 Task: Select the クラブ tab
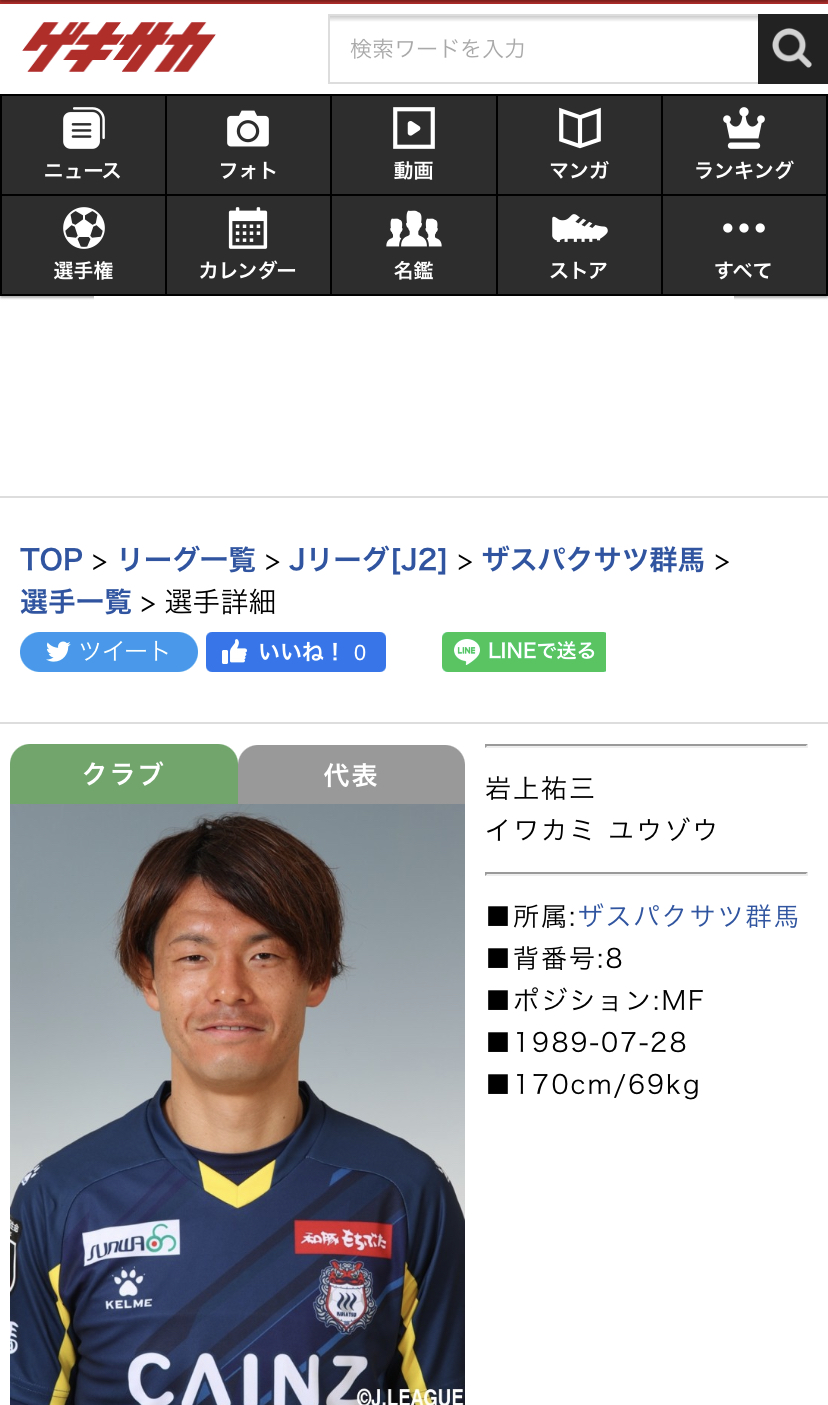[x=124, y=774]
